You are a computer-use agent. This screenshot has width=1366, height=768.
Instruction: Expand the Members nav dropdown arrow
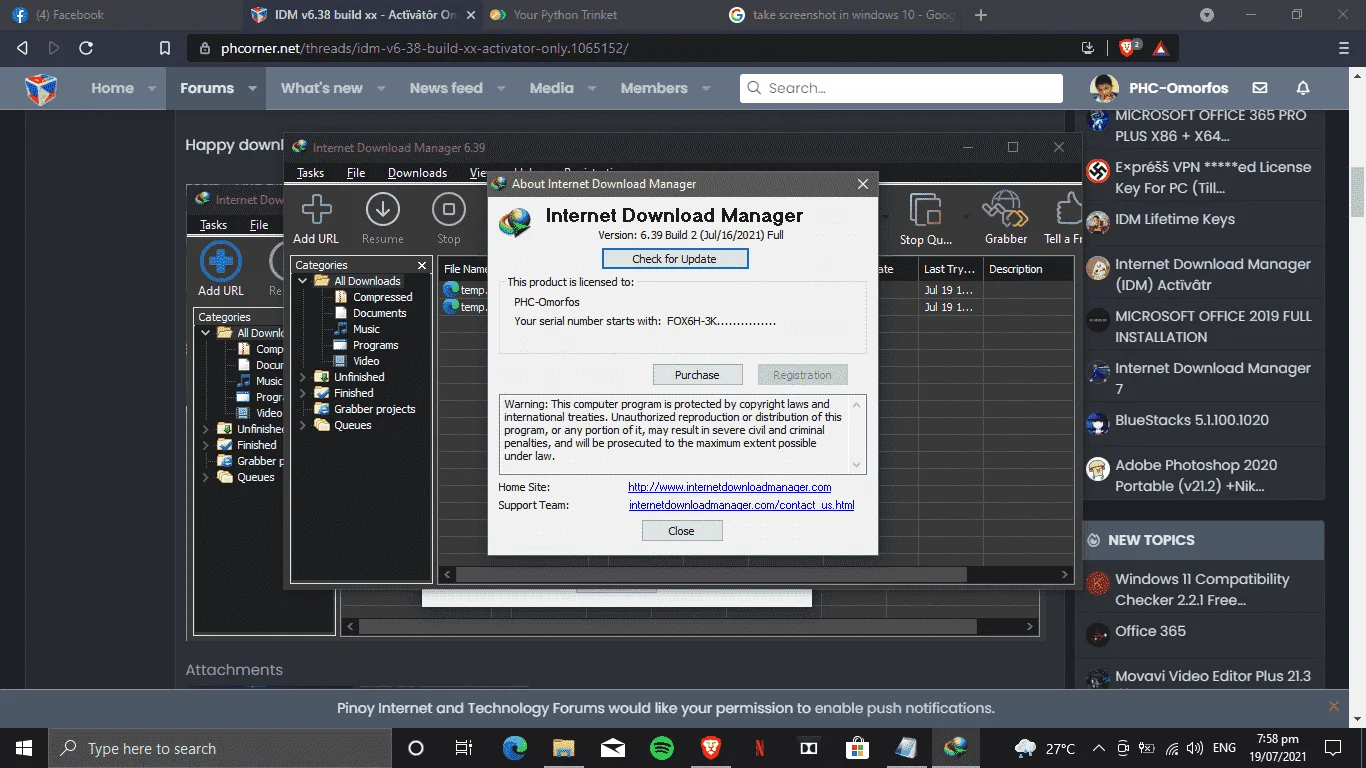tap(706, 88)
